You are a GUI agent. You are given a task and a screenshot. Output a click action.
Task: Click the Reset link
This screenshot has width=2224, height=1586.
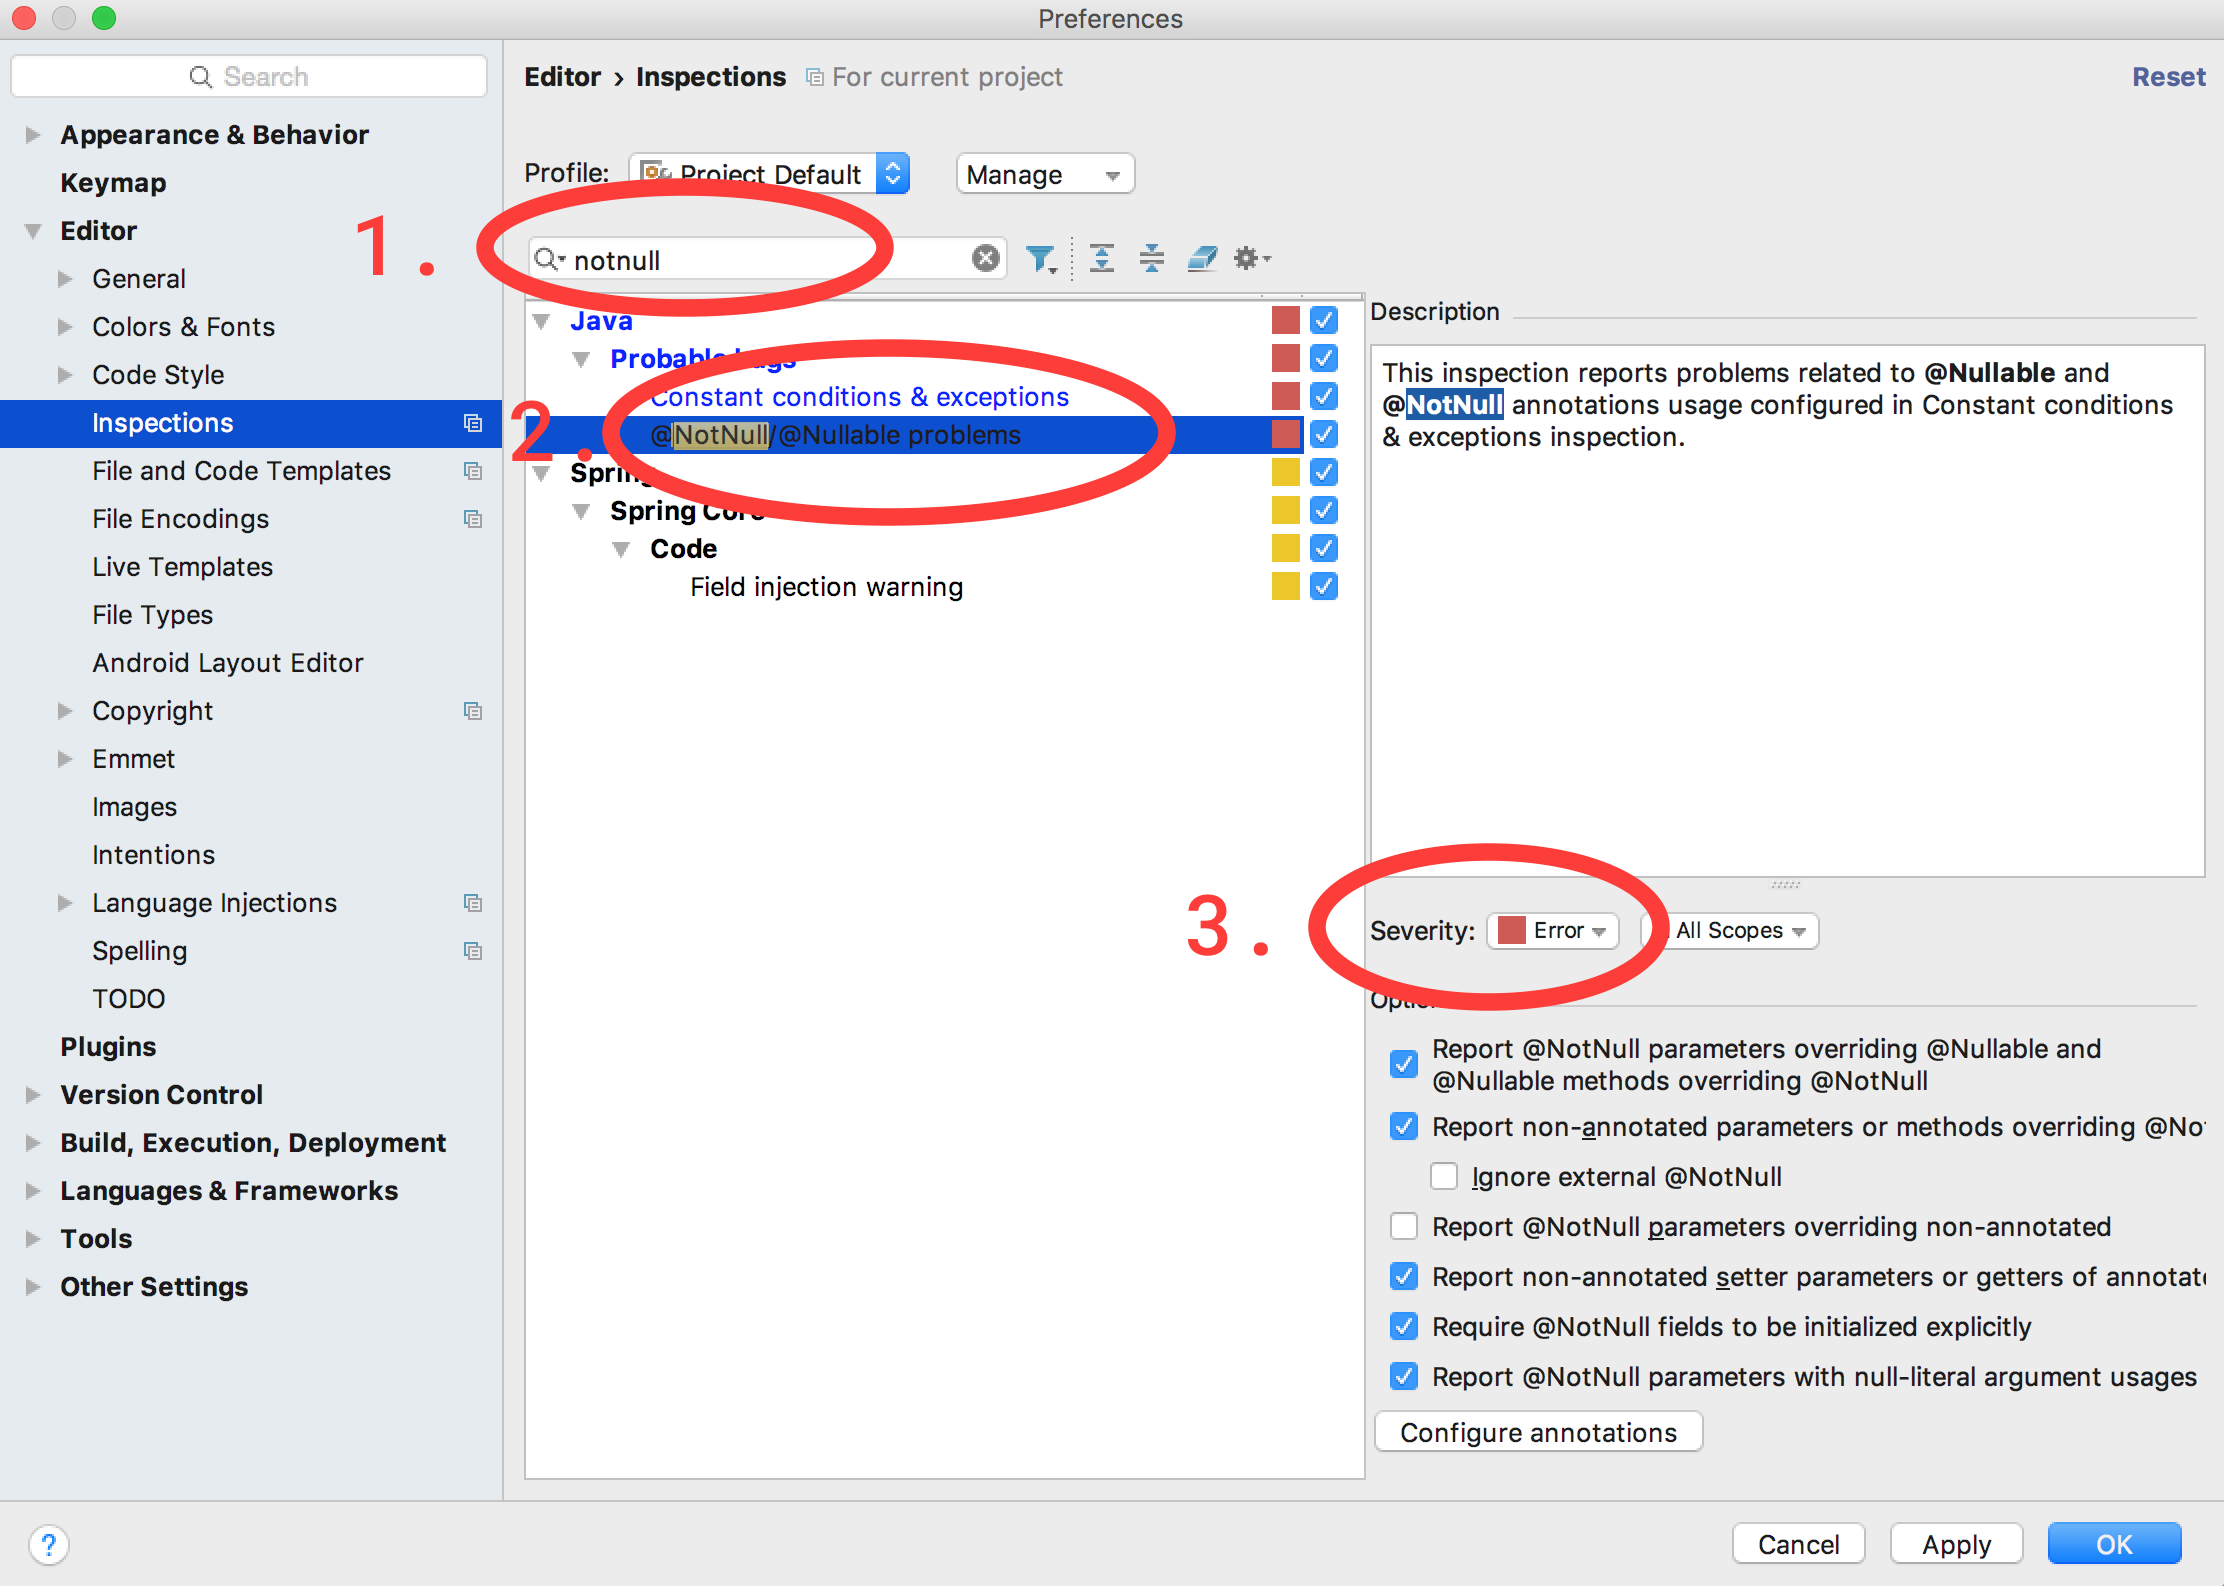pos(2167,77)
